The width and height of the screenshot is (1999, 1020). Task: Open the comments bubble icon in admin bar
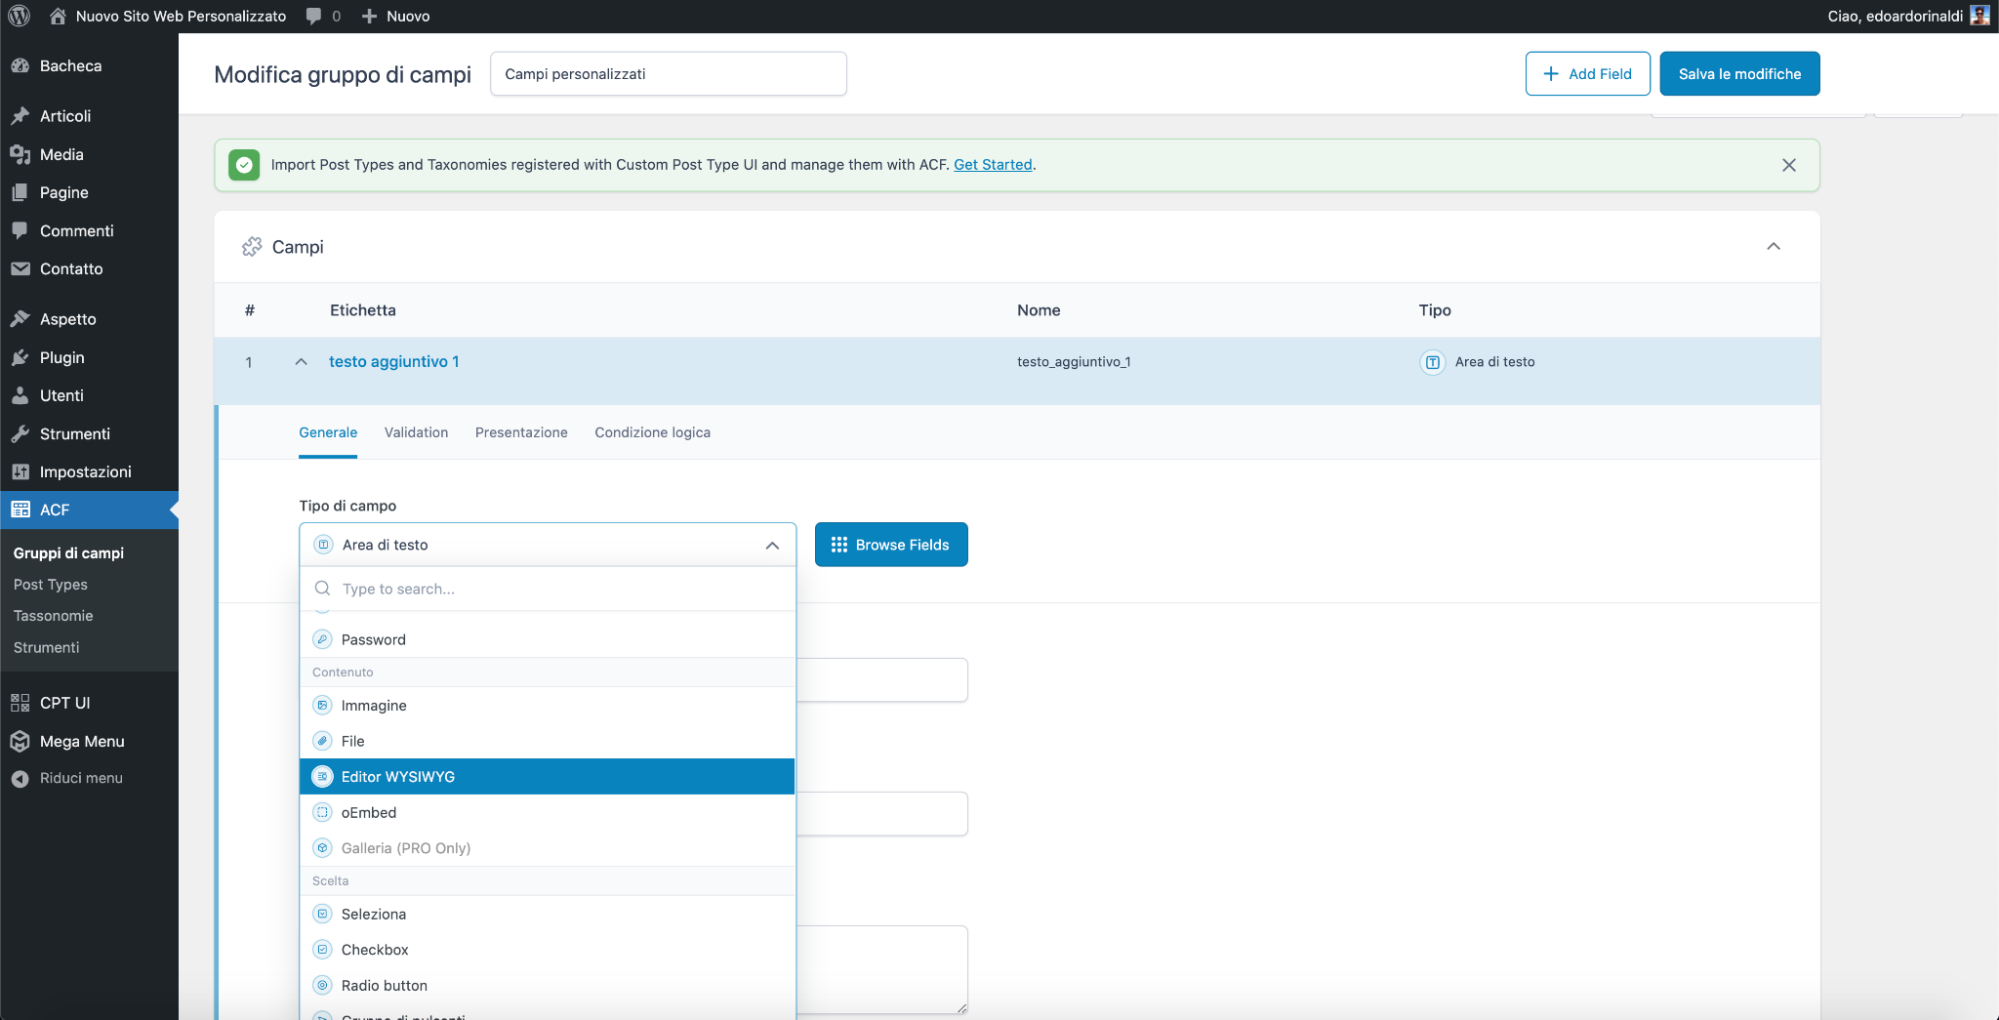(314, 16)
